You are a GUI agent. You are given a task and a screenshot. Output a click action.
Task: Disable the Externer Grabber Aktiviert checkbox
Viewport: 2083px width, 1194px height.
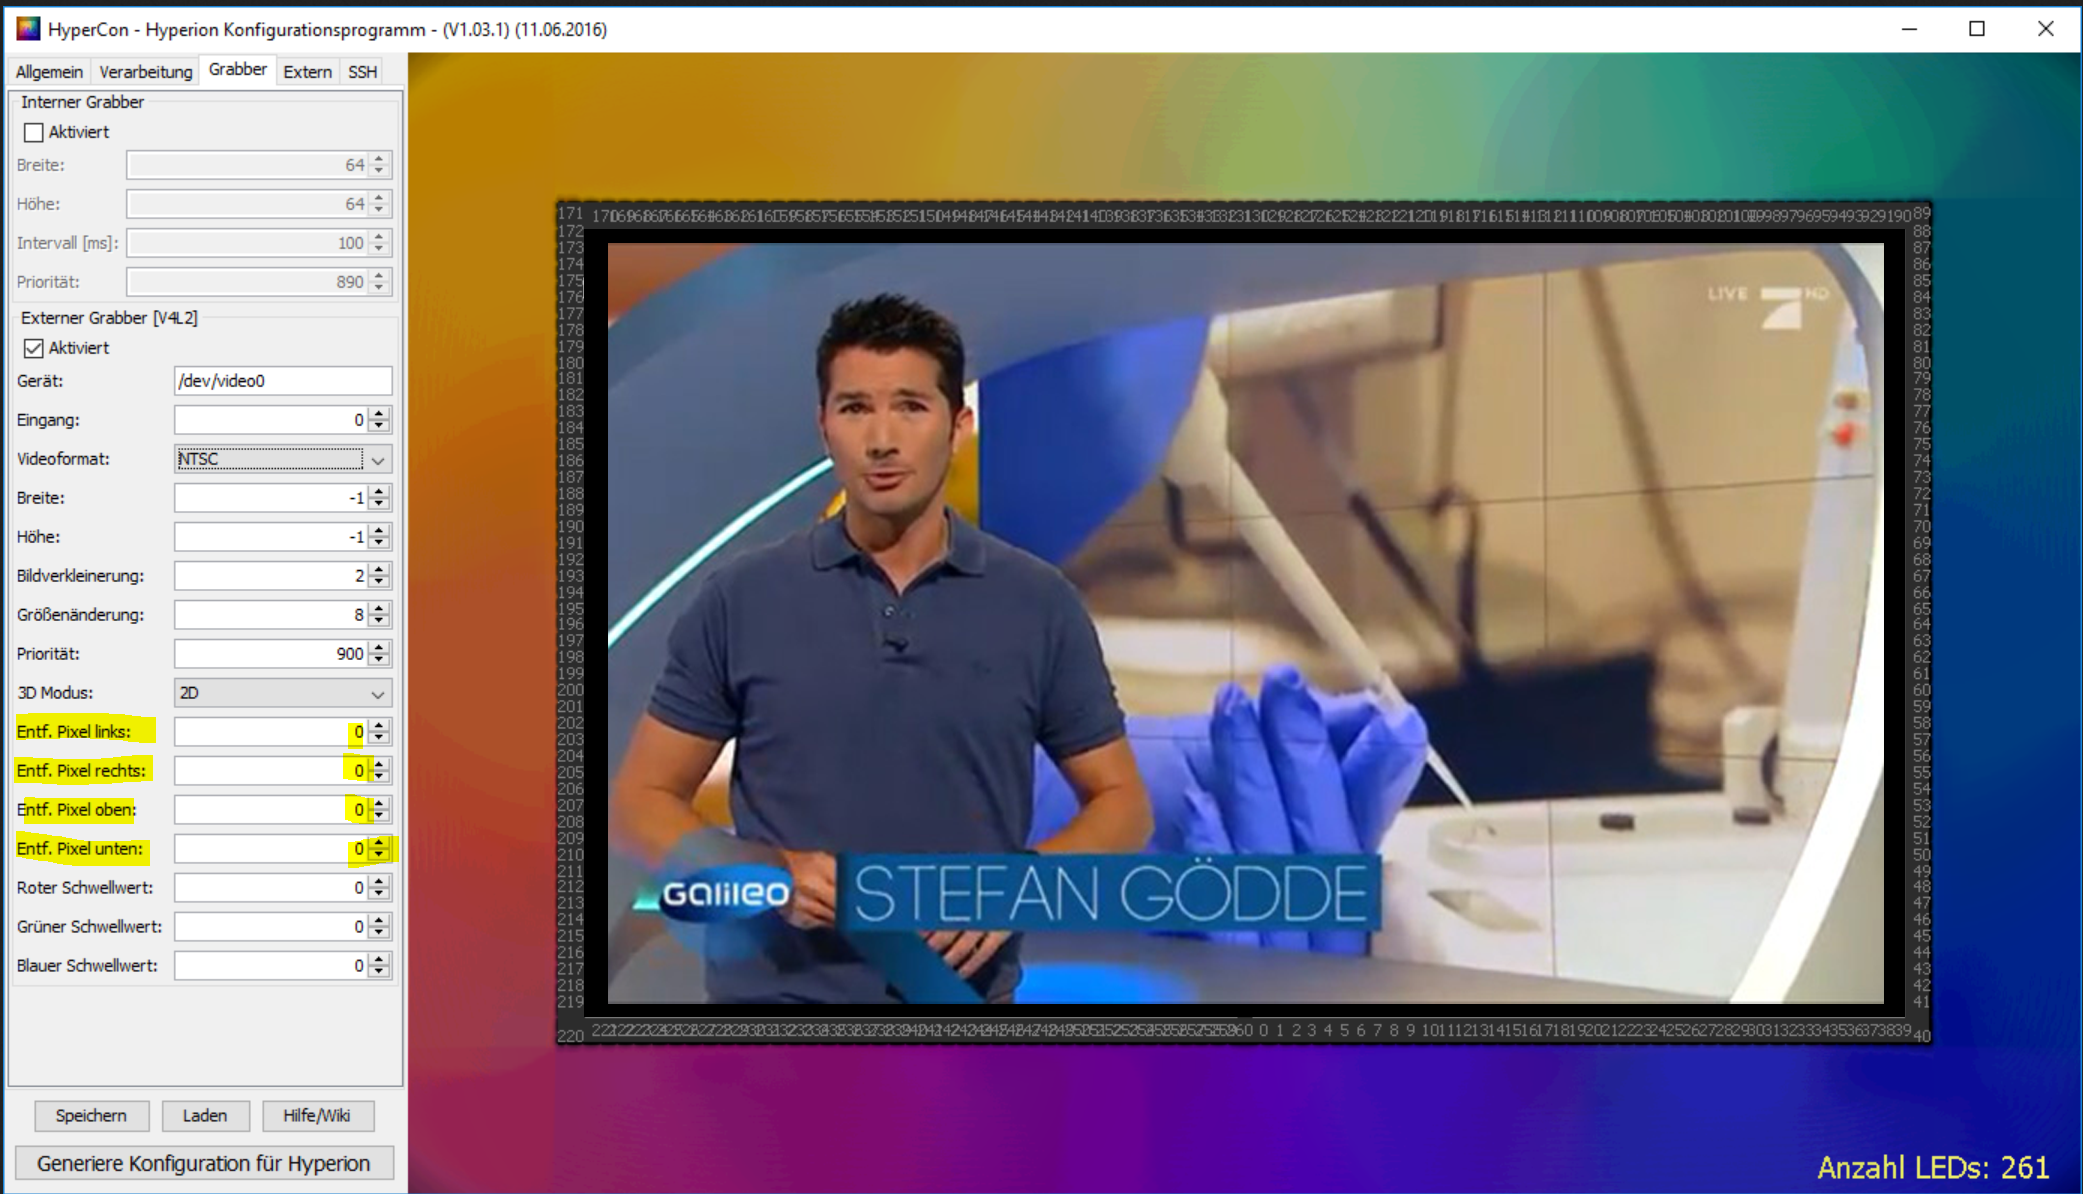pyautogui.click(x=34, y=348)
